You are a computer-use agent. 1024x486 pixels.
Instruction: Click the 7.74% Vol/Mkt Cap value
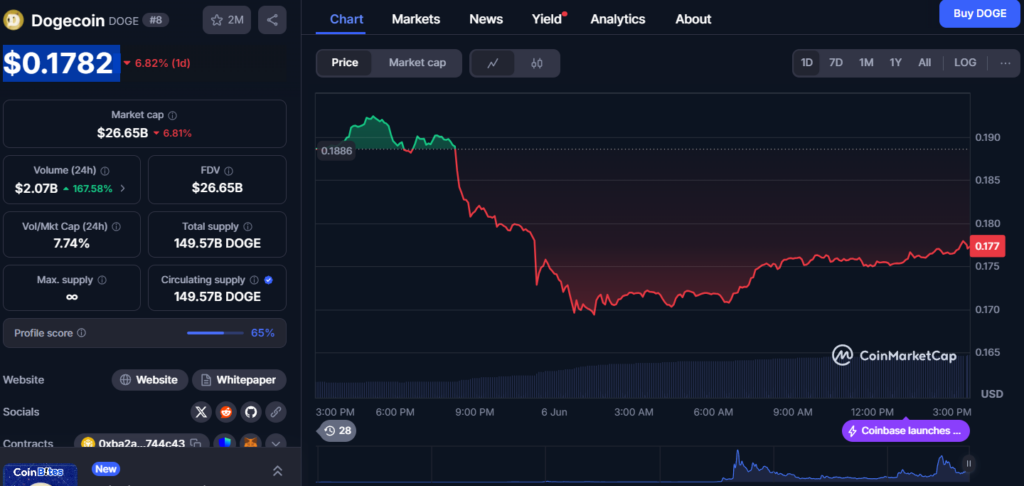click(x=72, y=244)
